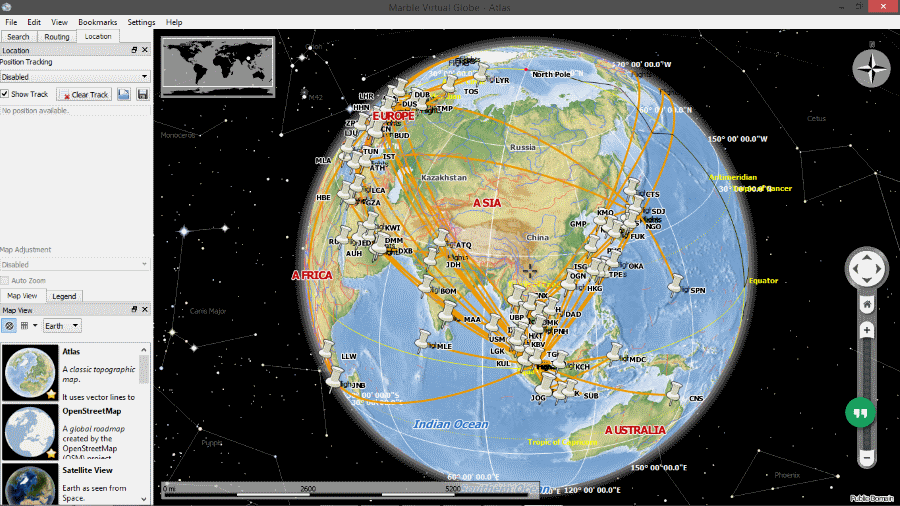Open the Settings menu
The height and width of the screenshot is (506, 900).
[x=141, y=22]
